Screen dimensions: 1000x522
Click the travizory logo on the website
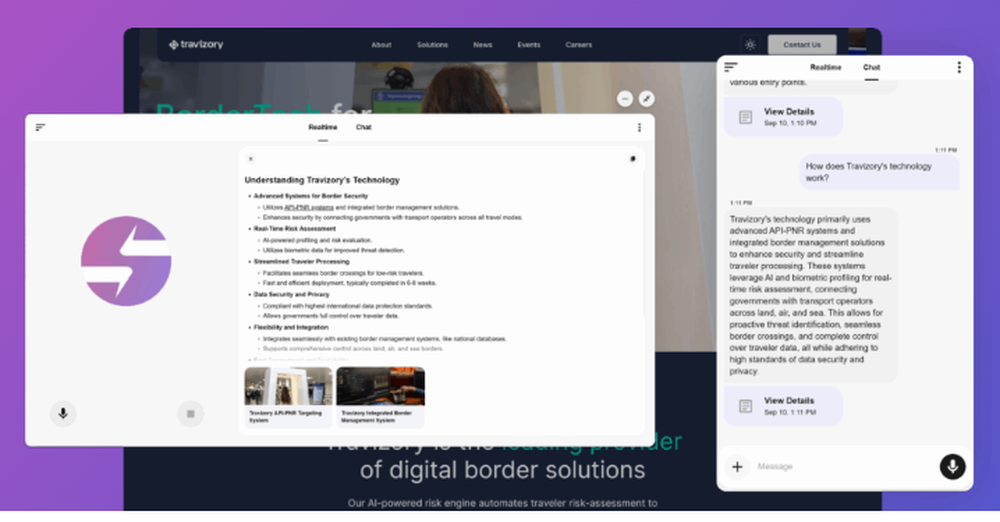pyautogui.click(x=196, y=45)
